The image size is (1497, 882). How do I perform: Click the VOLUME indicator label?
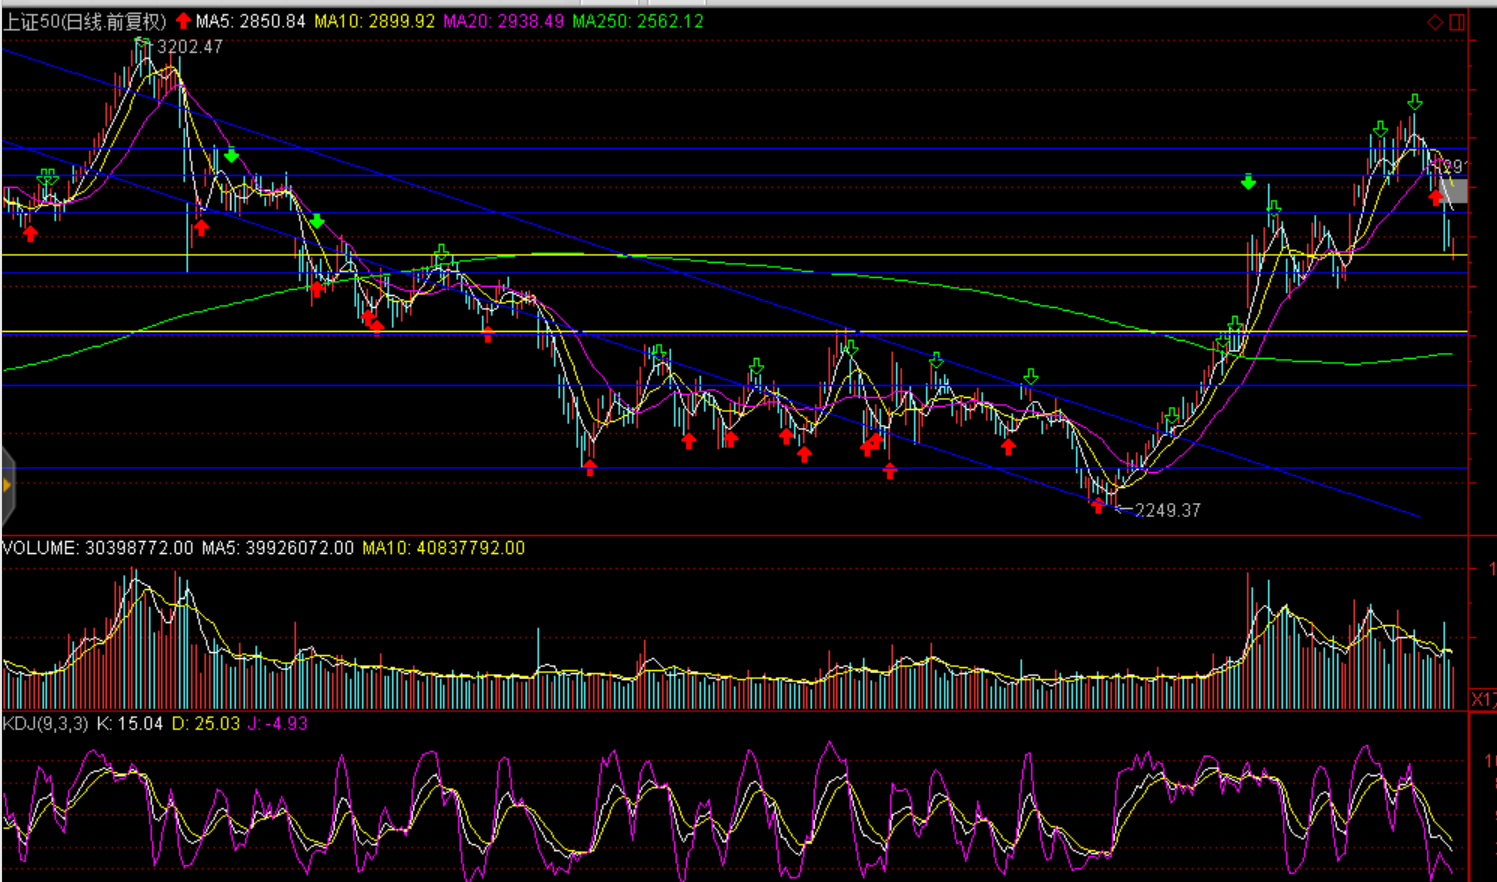pos(40,548)
